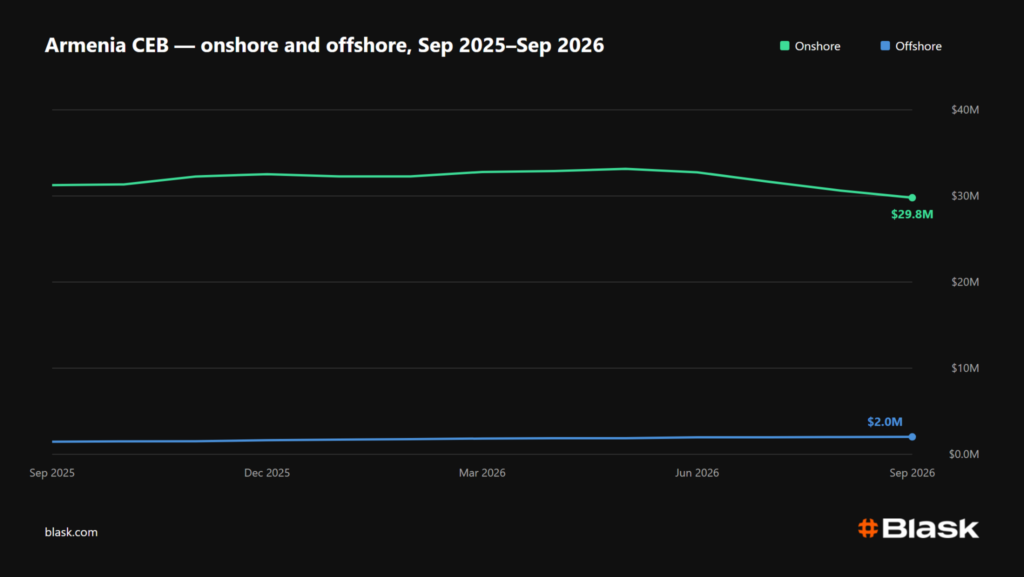Select the Offshore endpoint marker at Sep 2026
Viewport: 1024px width, 577px height.
(x=912, y=437)
